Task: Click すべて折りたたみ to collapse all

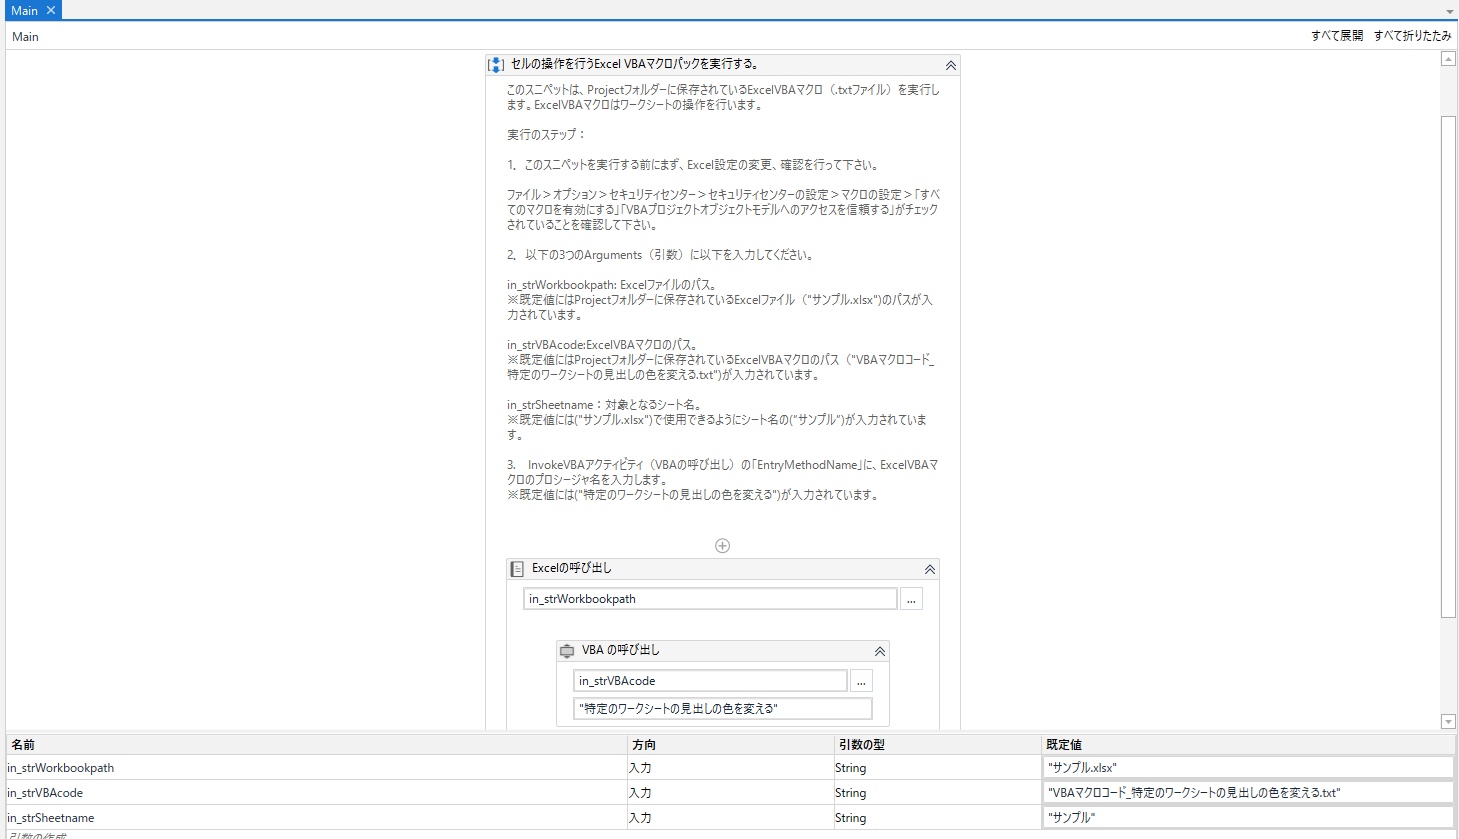Action: coord(1412,36)
